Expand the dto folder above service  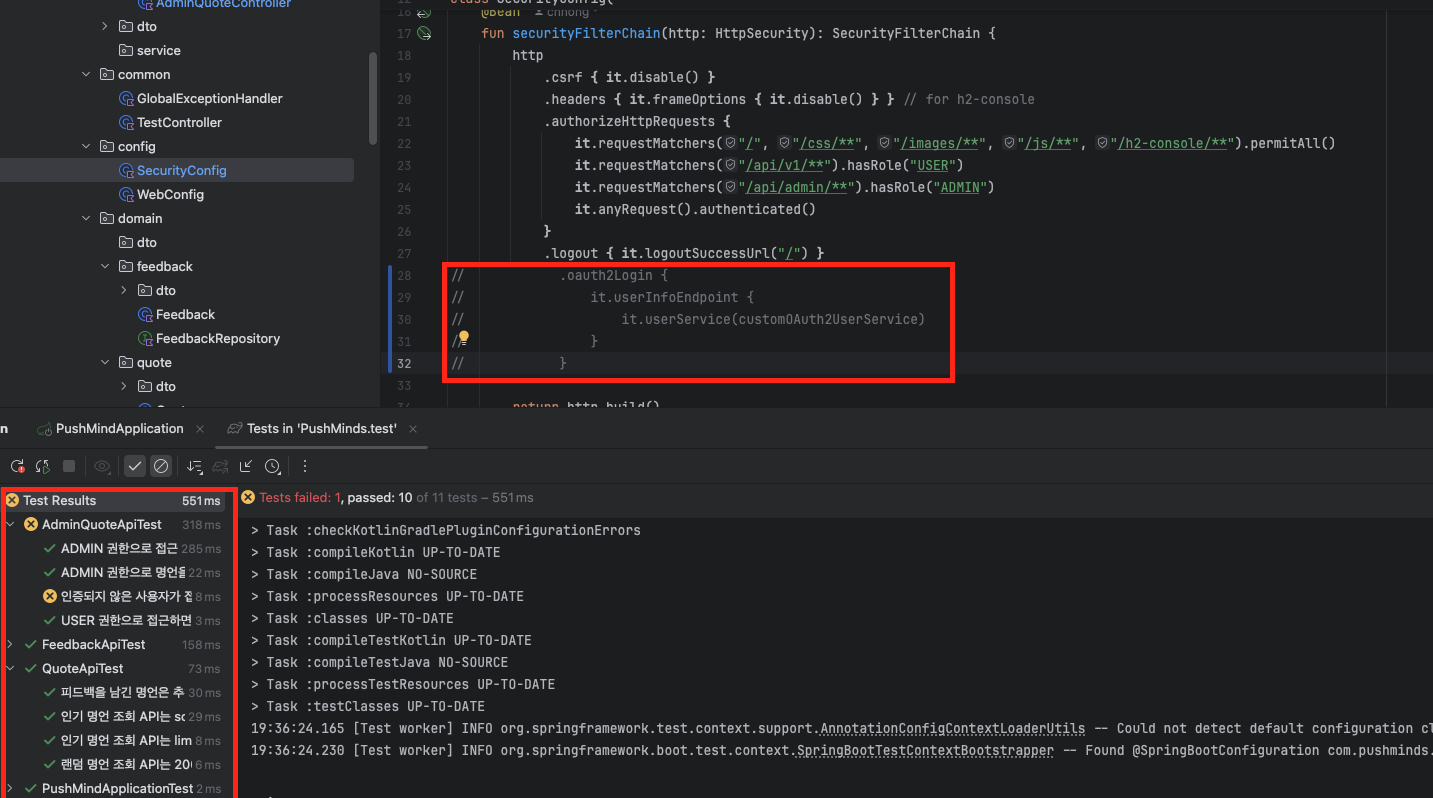coord(105,26)
